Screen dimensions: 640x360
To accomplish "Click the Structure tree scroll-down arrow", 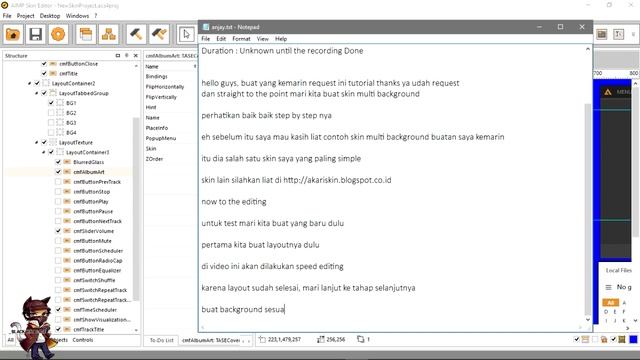I will [136, 330].
